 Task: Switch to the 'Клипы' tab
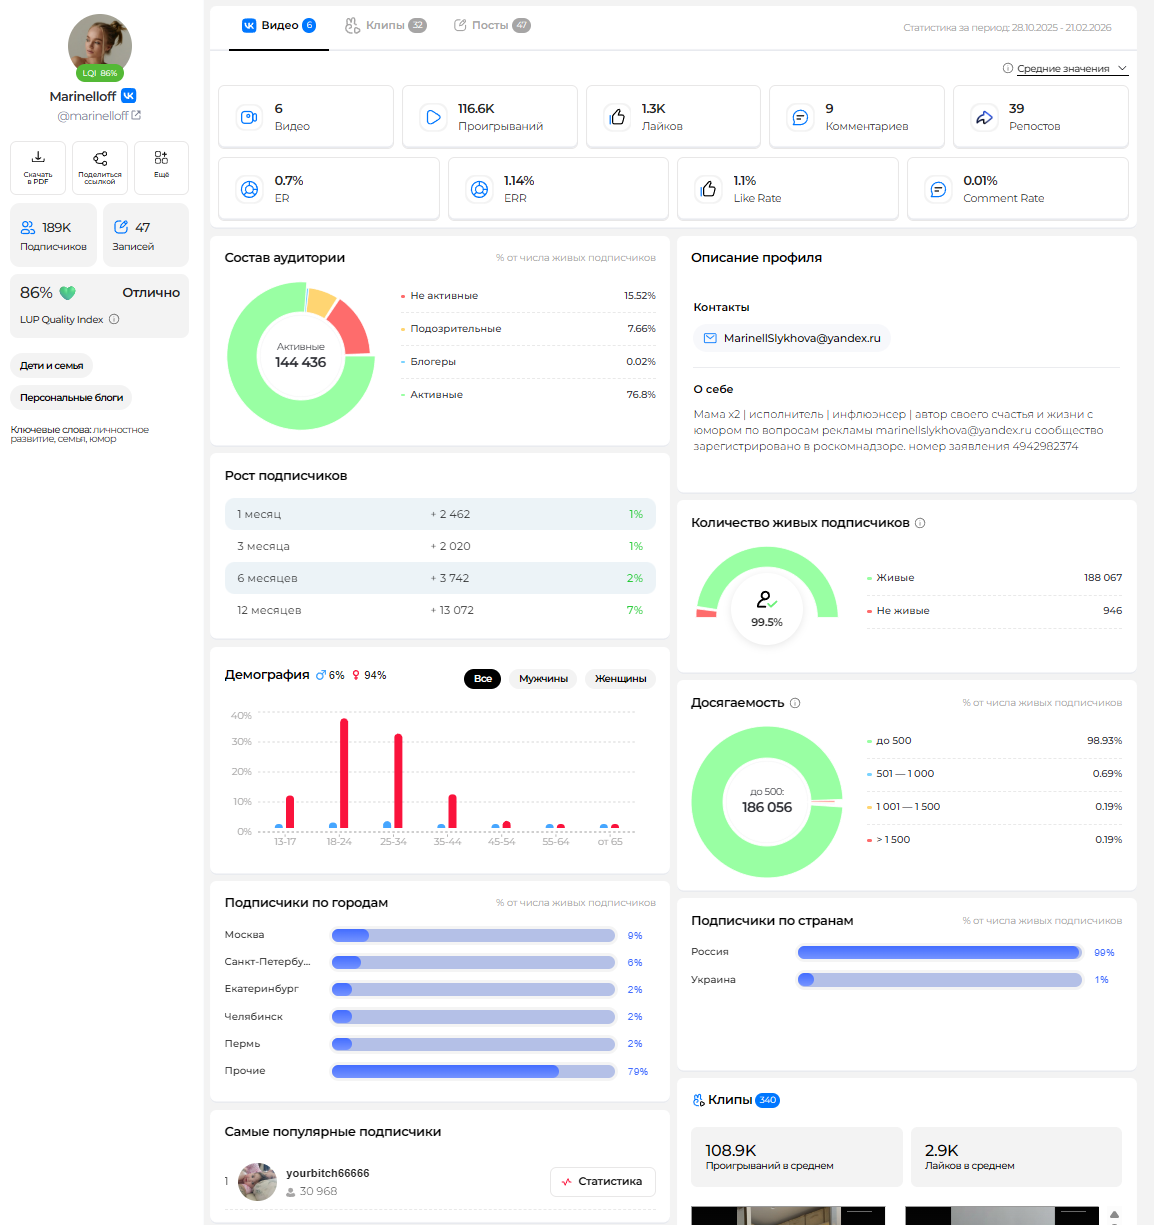point(385,25)
